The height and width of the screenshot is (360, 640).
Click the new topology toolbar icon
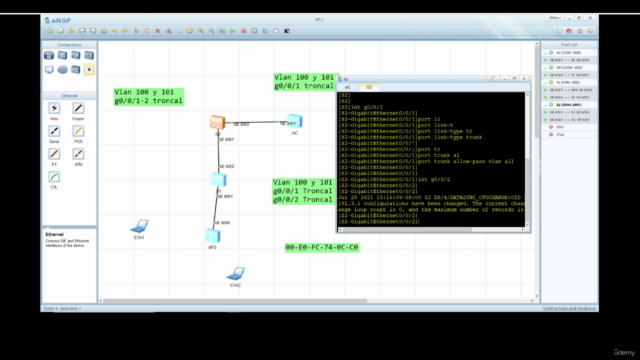point(50,31)
